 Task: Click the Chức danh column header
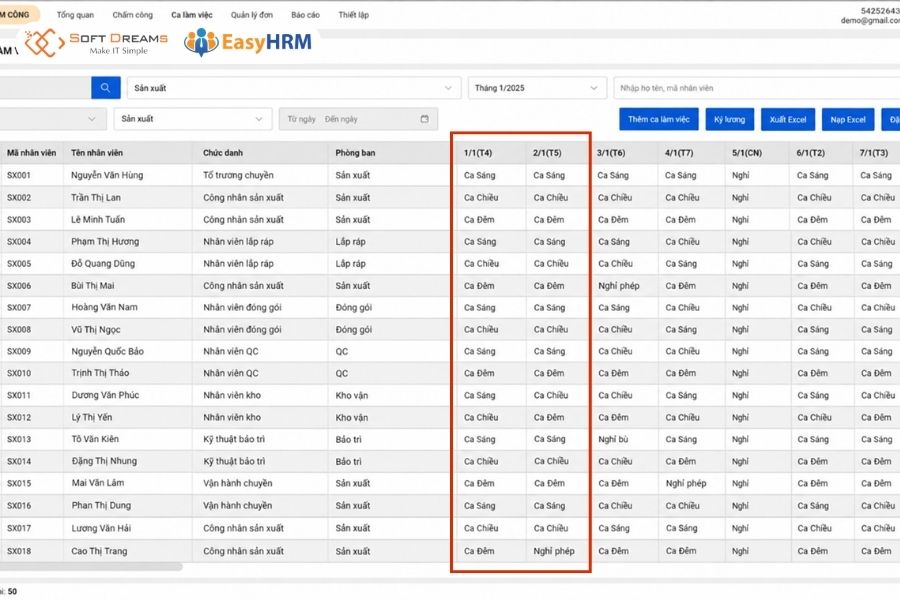pyautogui.click(x=223, y=153)
